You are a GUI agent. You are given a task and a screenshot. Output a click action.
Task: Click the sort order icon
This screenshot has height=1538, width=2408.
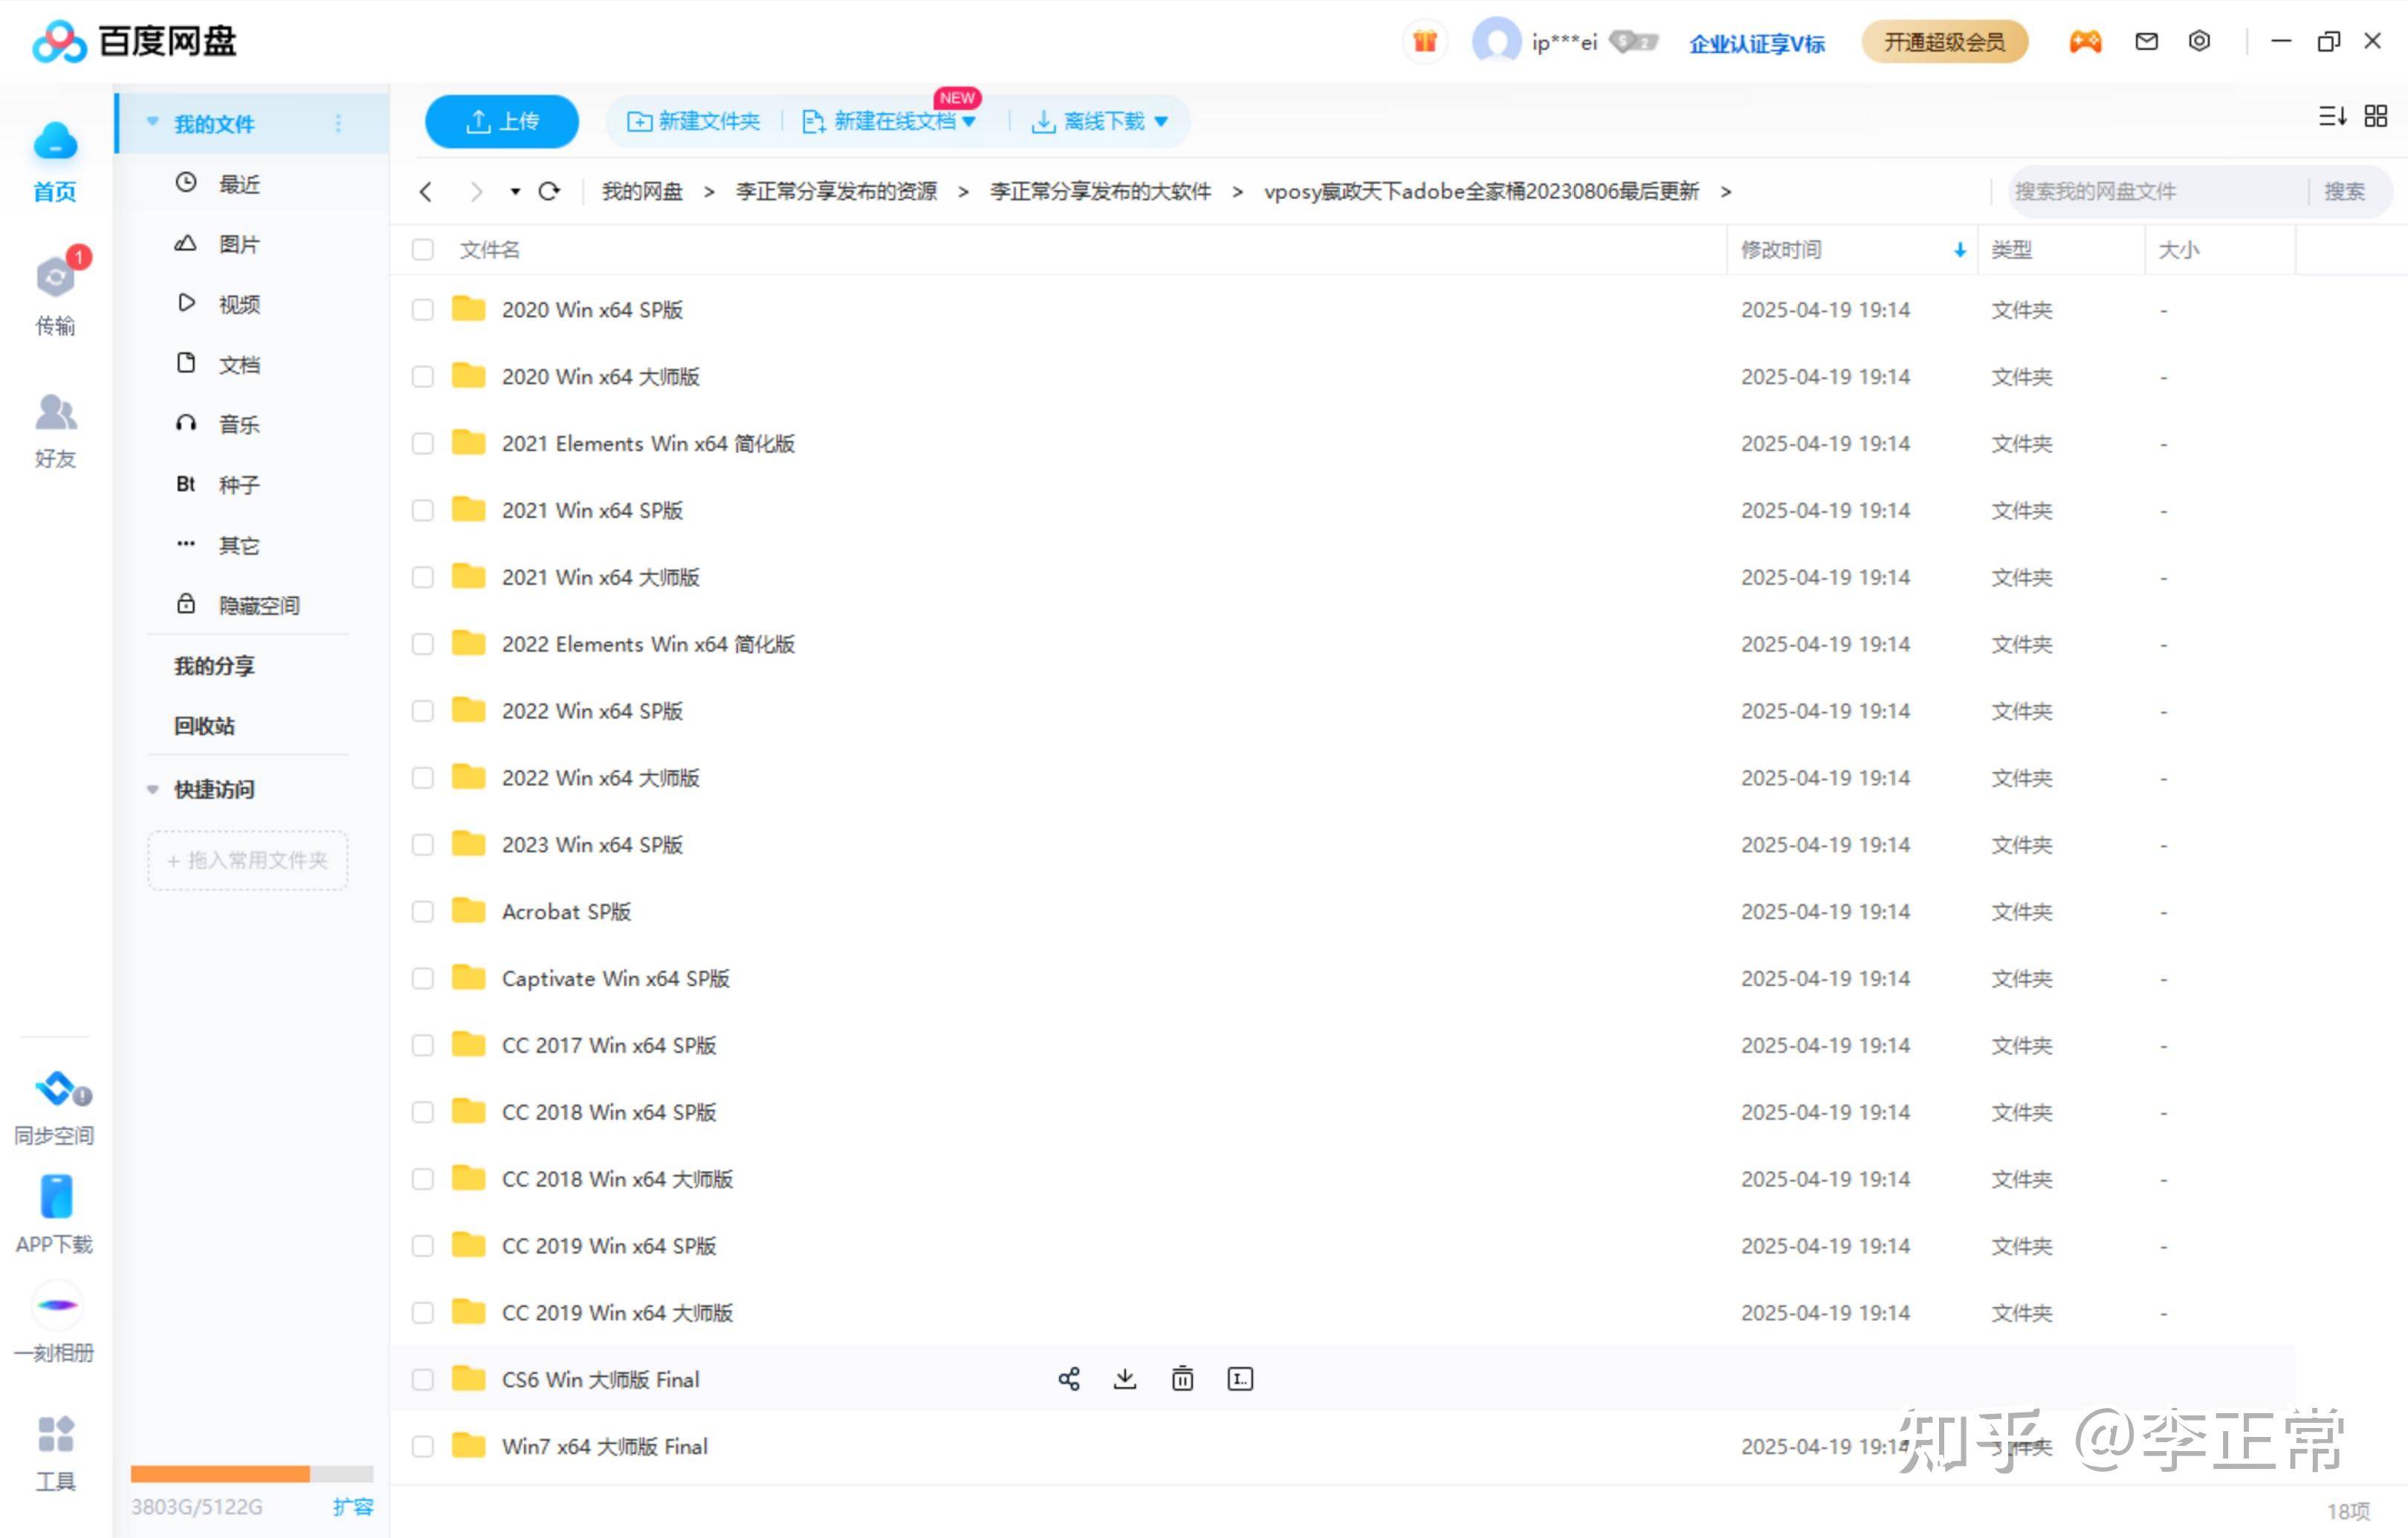pyautogui.click(x=2332, y=117)
